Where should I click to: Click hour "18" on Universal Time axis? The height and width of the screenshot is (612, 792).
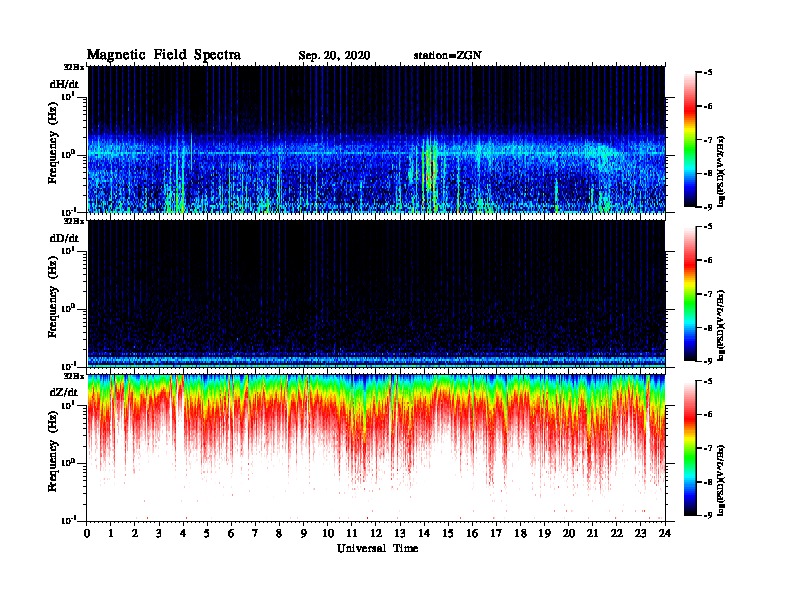[x=521, y=533]
